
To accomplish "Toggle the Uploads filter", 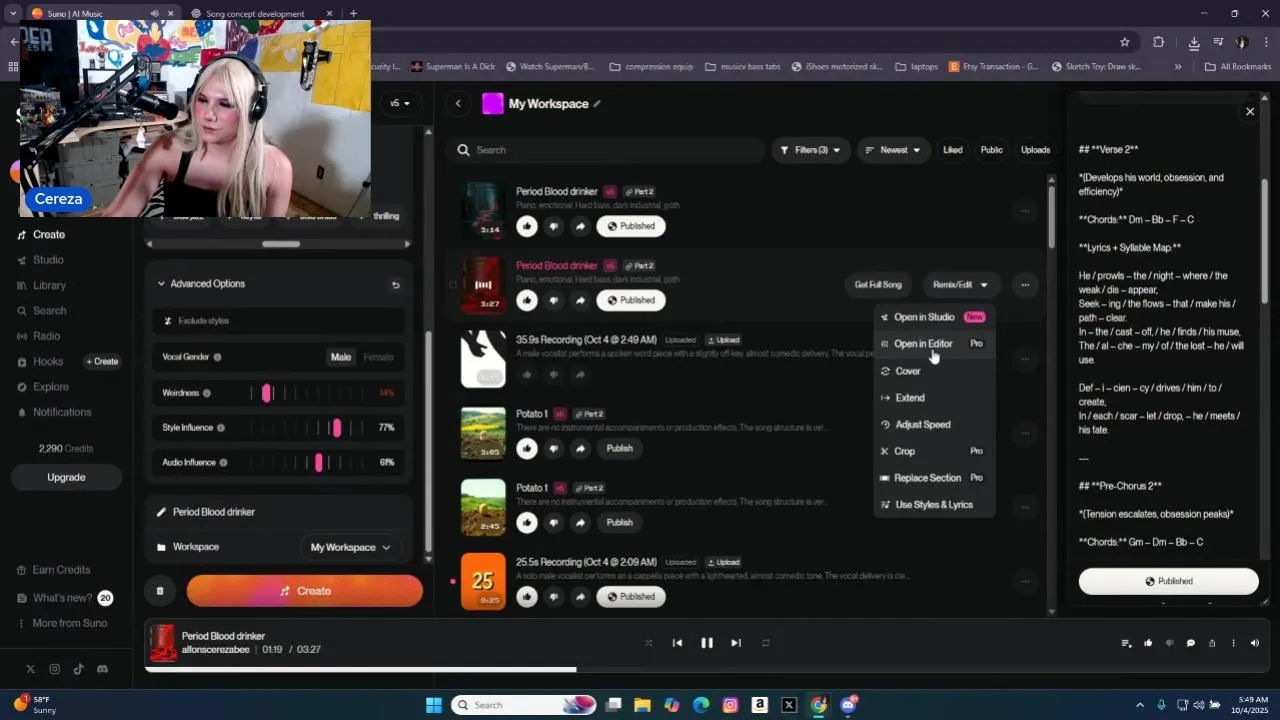I will (x=1035, y=150).
